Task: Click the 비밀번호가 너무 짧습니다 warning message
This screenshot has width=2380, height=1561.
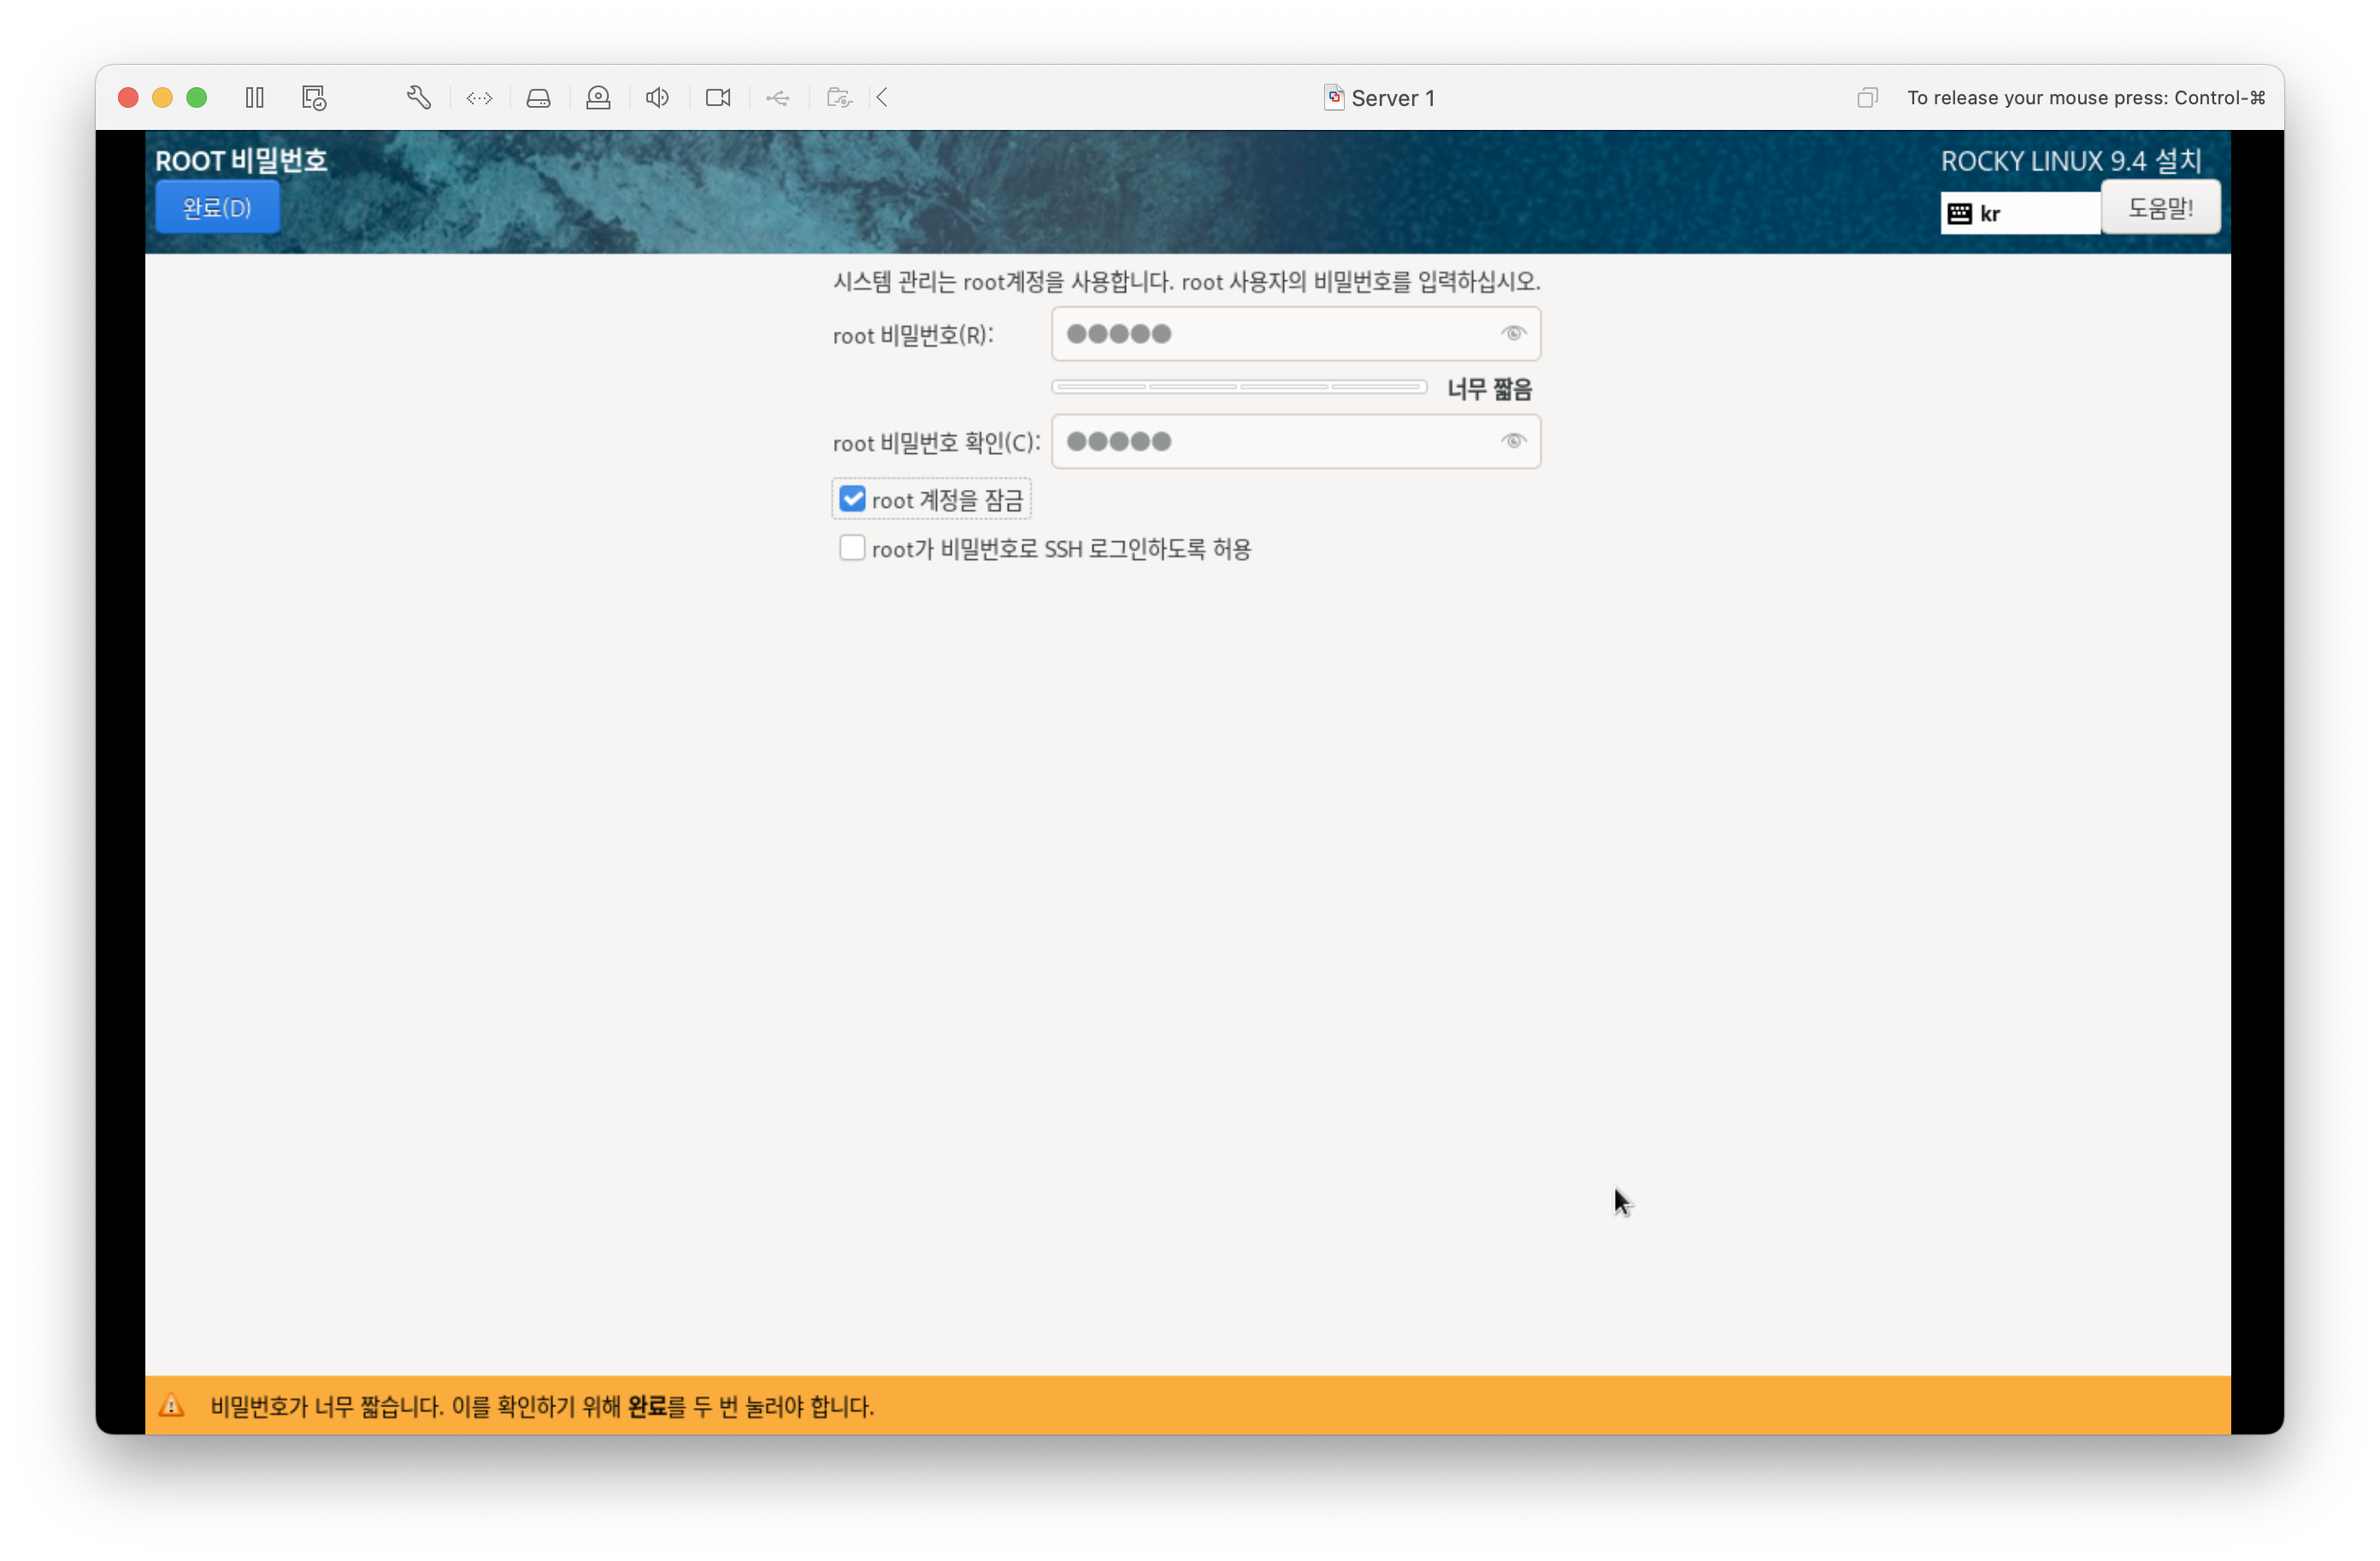Action: click(542, 1406)
